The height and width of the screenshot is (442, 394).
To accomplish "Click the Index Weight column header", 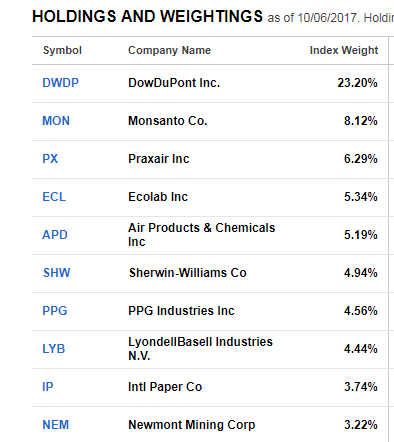I will point(344,50).
